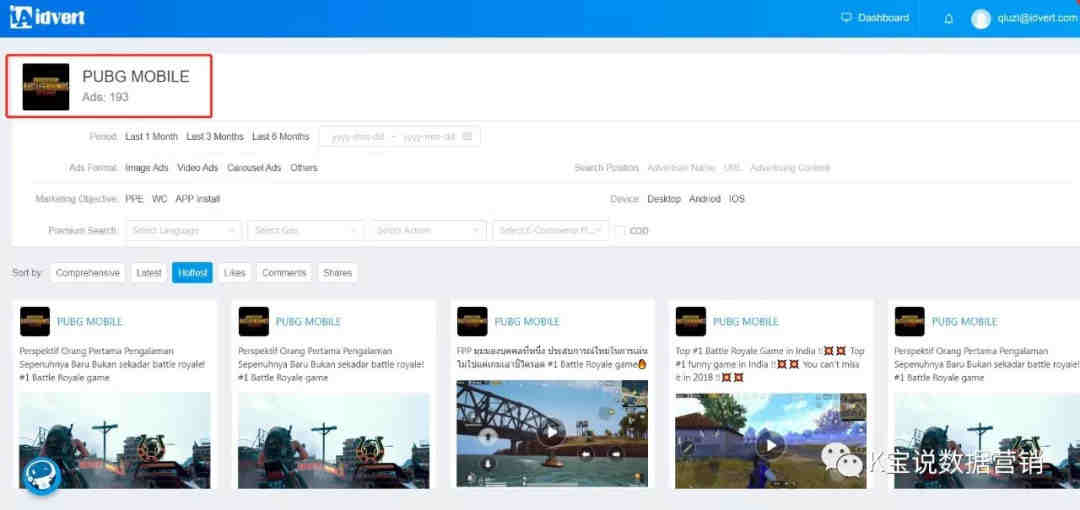The height and width of the screenshot is (510, 1080).
Task: Open the Select E-Commerce platform dropdown
Action: click(550, 230)
